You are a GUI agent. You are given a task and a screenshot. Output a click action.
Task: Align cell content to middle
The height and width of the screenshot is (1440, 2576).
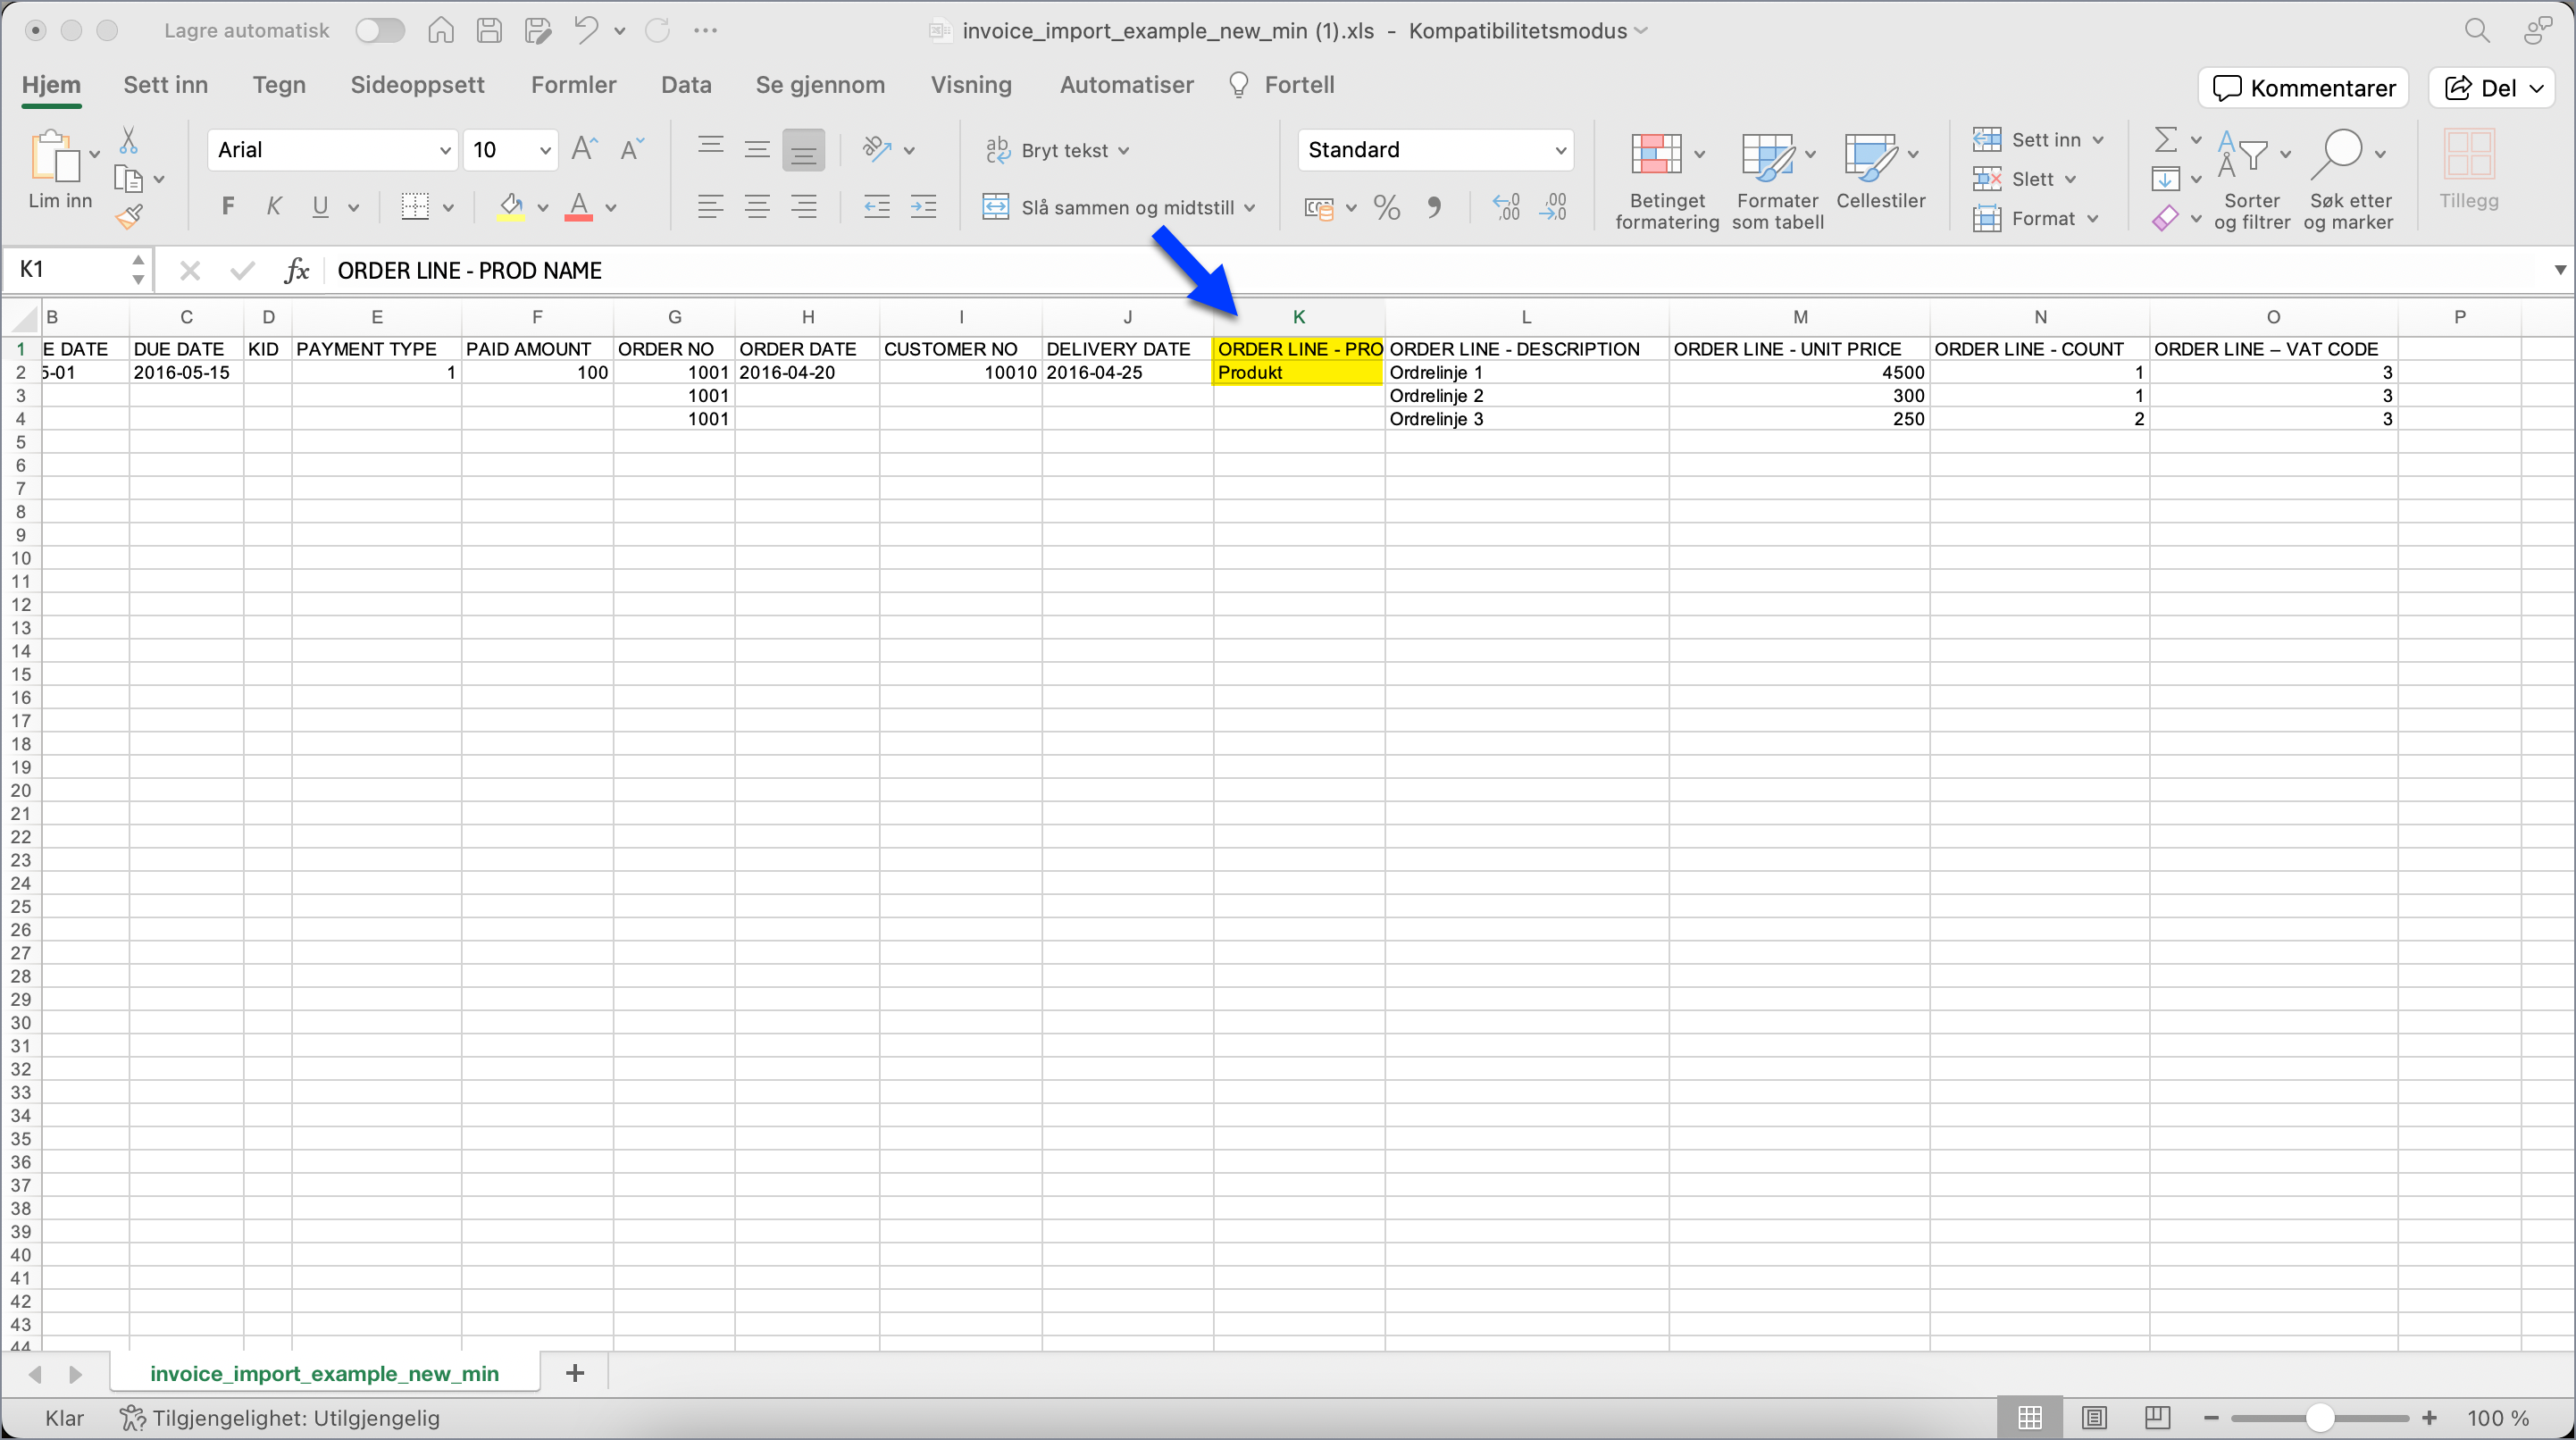(758, 150)
